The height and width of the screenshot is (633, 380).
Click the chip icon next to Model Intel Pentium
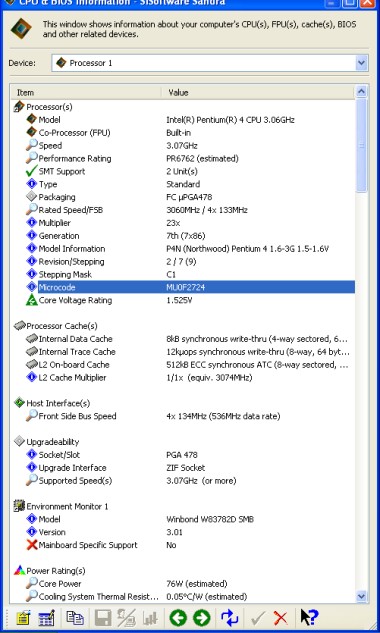point(31,119)
